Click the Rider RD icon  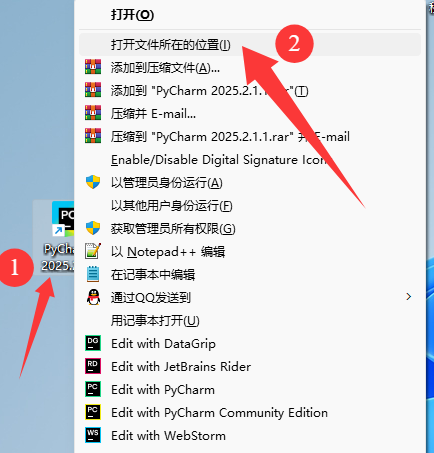point(93,366)
